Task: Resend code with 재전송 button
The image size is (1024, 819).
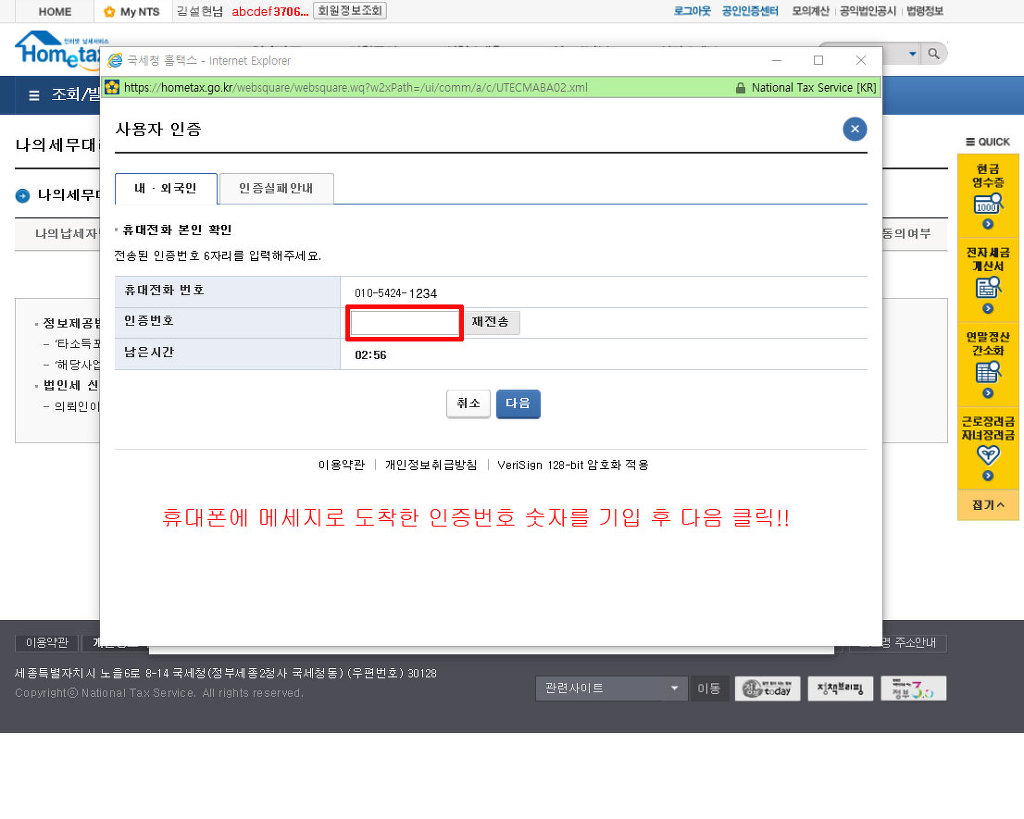Action: [x=491, y=322]
